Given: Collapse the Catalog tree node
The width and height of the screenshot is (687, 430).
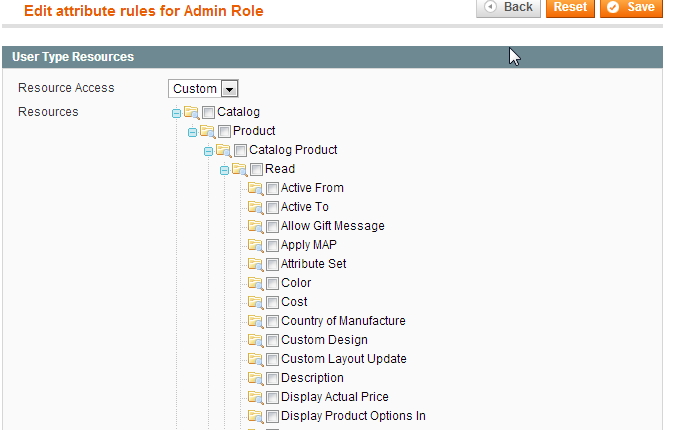Looking at the screenshot, I should [176, 114].
